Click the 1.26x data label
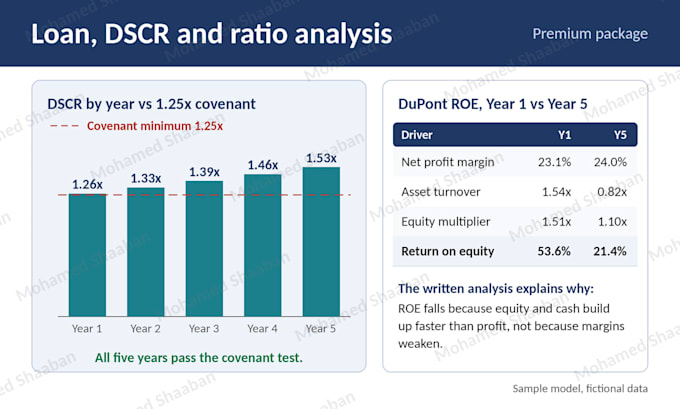Screen dimensions: 680x409 coord(87,185)
